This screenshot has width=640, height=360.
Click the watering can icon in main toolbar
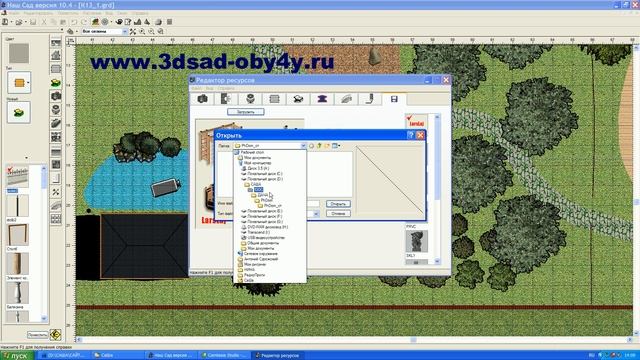point(119,22)
